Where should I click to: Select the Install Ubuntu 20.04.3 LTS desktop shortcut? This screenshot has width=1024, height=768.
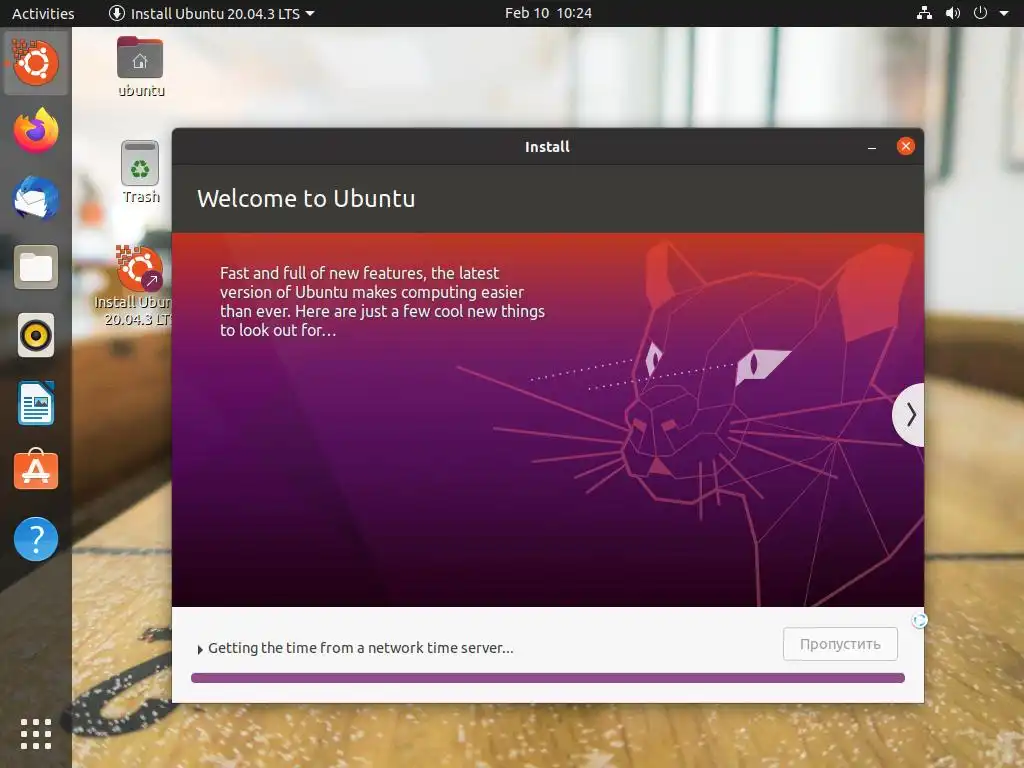pyautogui.click(x=138, y=285)
